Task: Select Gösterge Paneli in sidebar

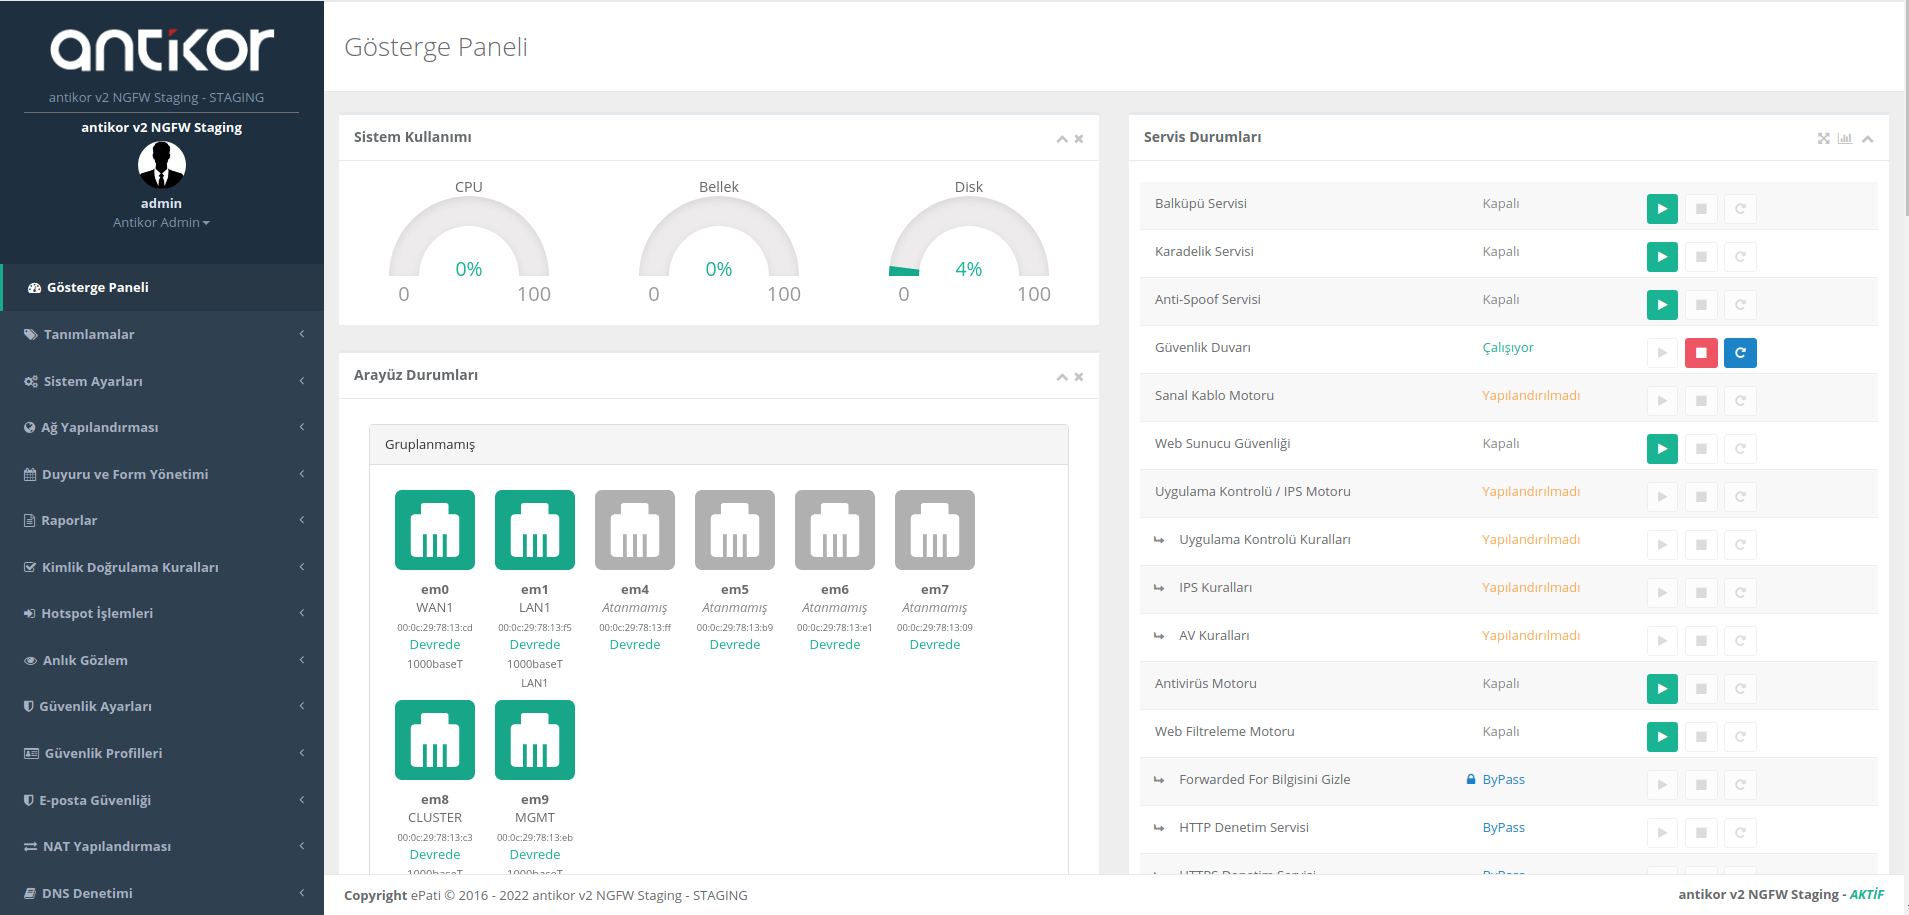Action: point(162,287)
